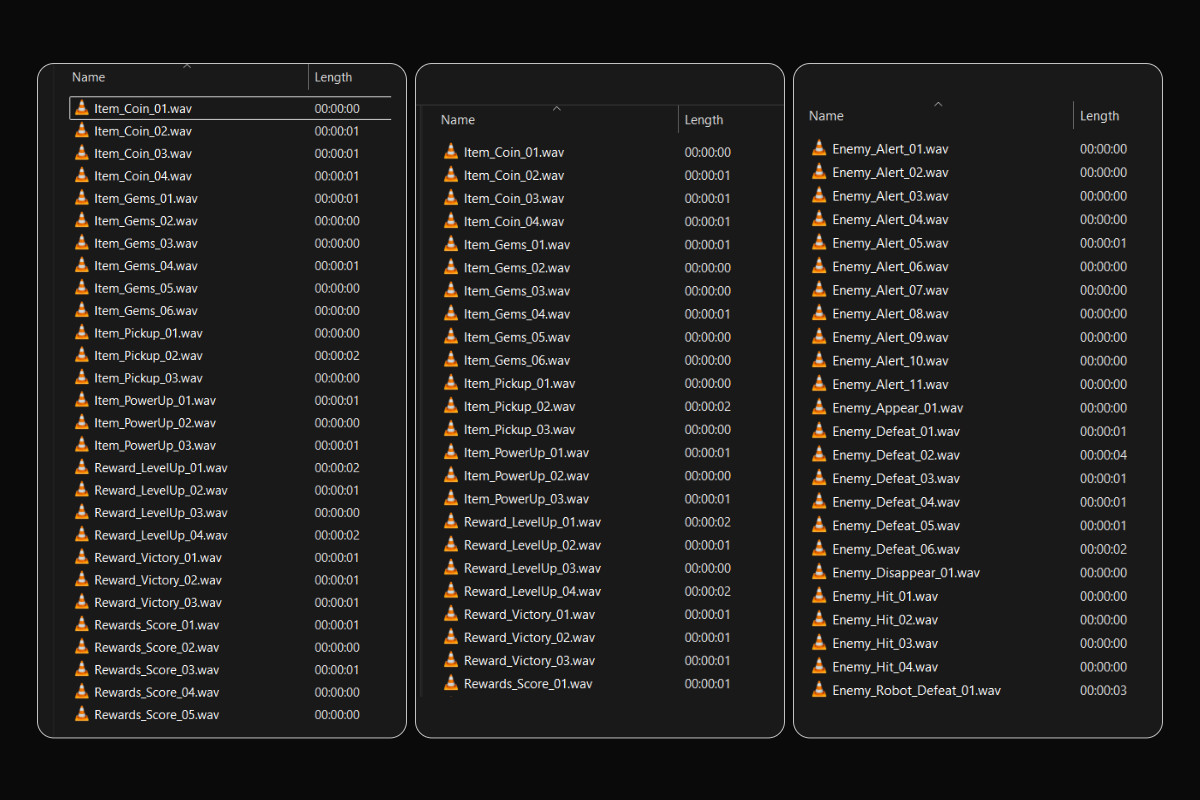The image size is (1200, 800).
Task: Select the VLC icon beside Enemy_Defeat_02.wav
Action: point(819,455)
